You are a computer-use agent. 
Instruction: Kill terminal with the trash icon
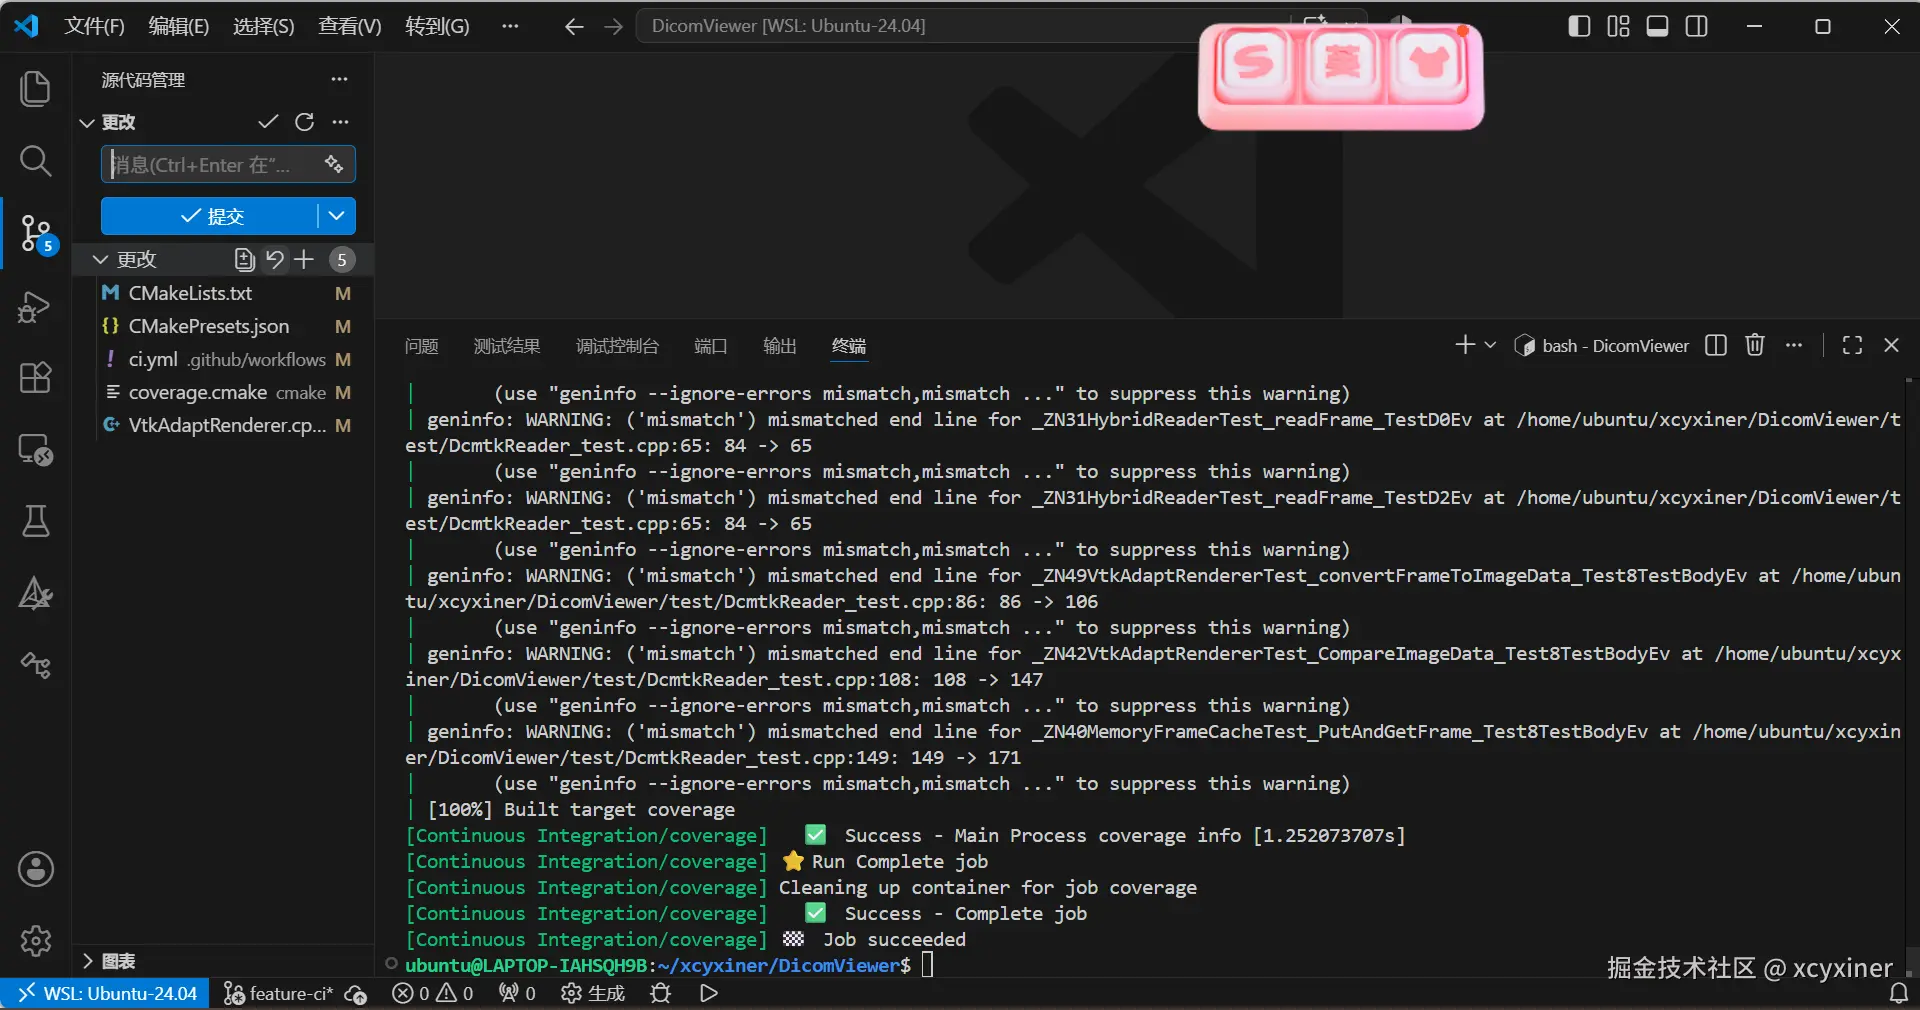coord(1755,345)
